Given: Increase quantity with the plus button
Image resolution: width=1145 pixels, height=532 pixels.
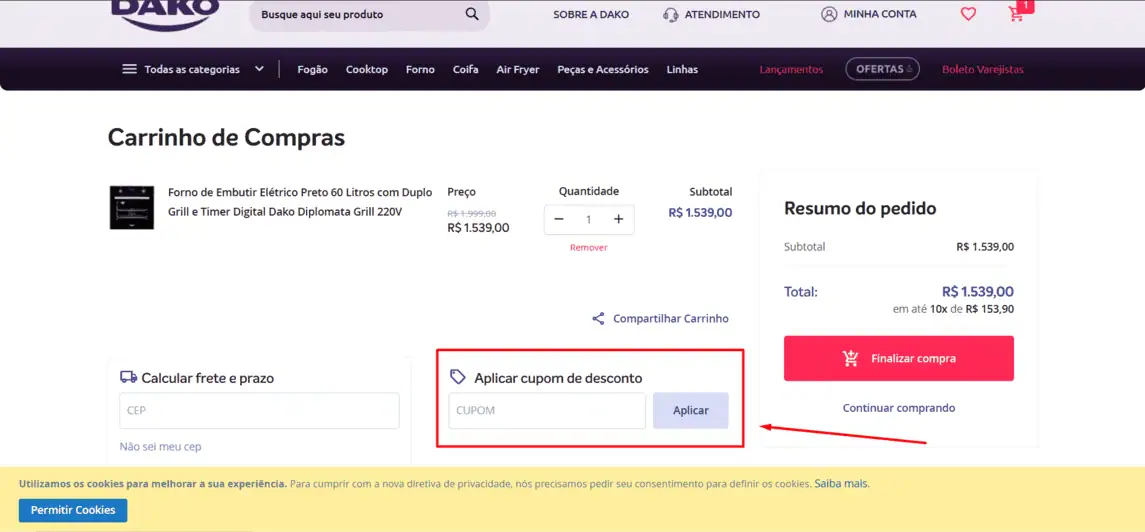Looking at the screenshot, I should [x=619, y=219].
